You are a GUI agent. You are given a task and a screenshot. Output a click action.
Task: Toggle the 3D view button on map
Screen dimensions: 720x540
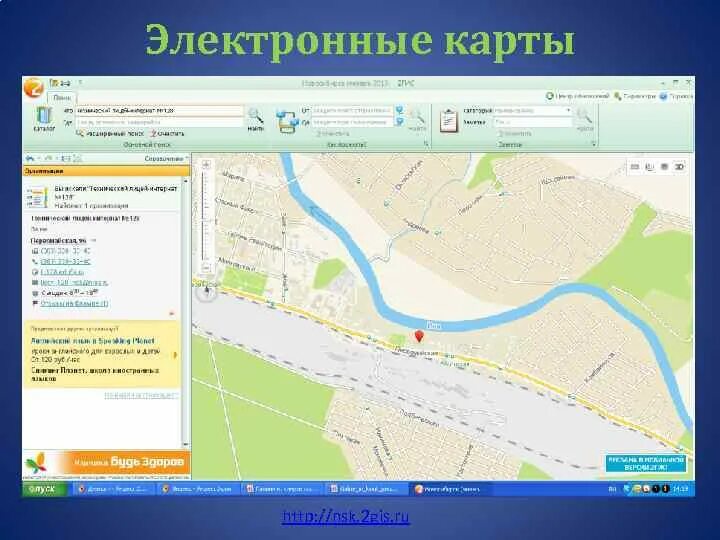click(679, 167)
